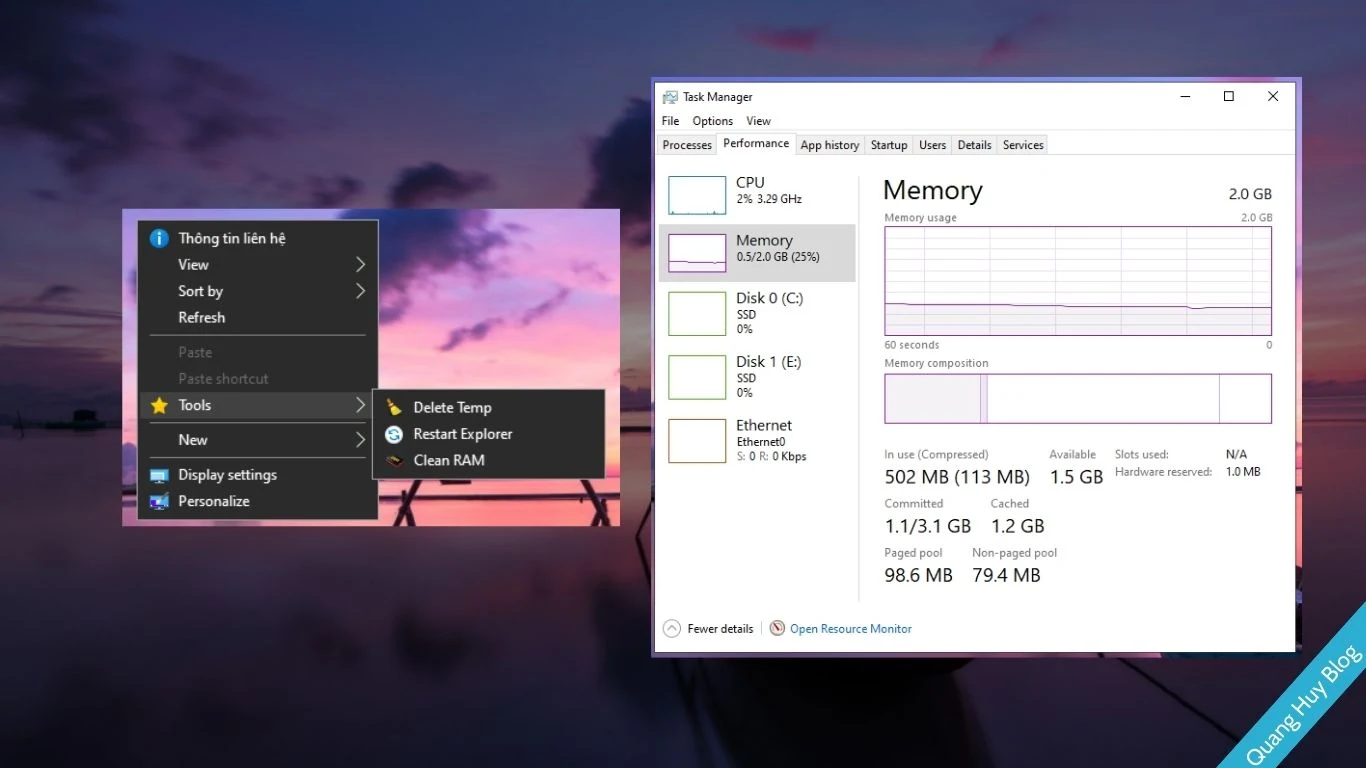Select the CPU mini graph thumbnail
The height and width of the screenshot is (768, 1366).
click(x=697, y=196)
